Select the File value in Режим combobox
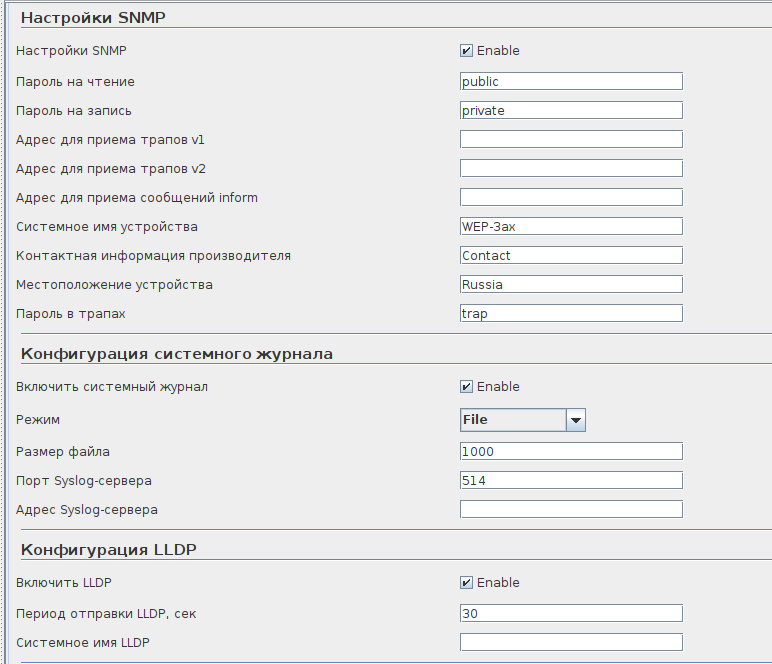772x664 pixels. [x=512, y=421]
